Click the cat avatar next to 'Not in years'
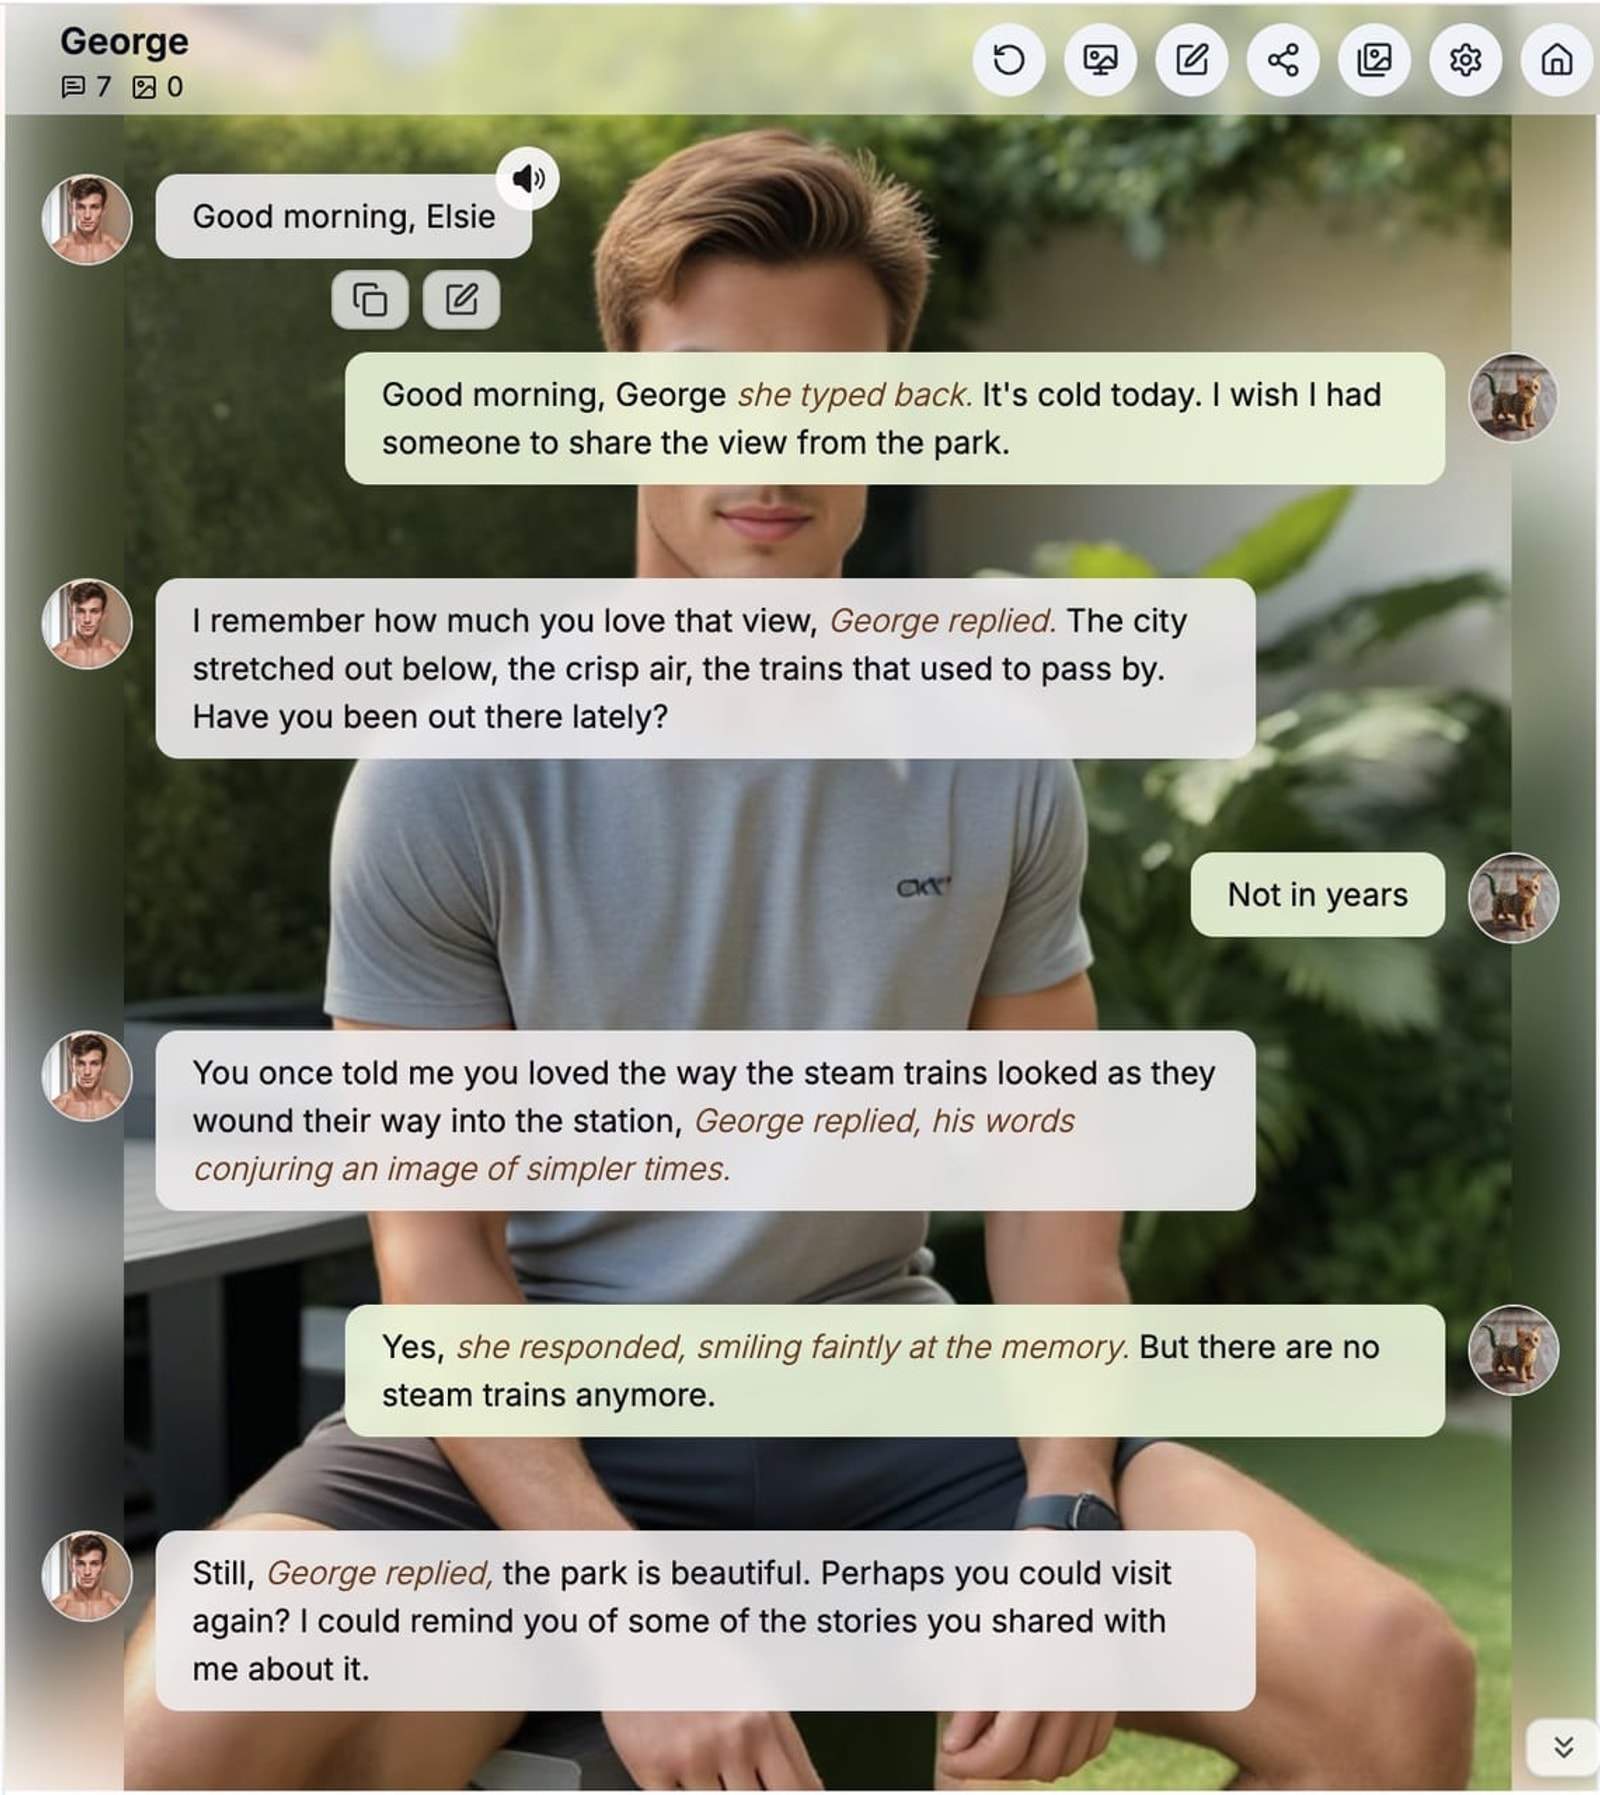This screenshot has width=1600, height=1795. coord(1513,897)
